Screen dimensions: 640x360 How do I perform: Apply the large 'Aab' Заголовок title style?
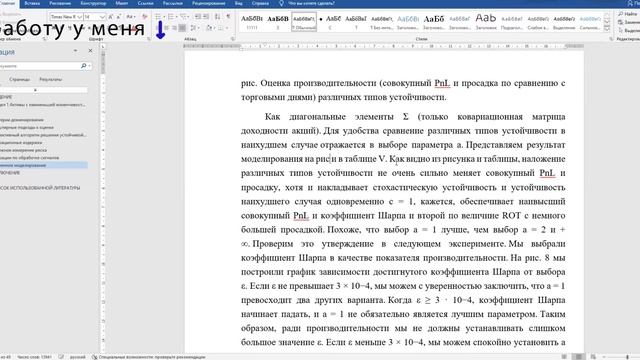point(486,22)
